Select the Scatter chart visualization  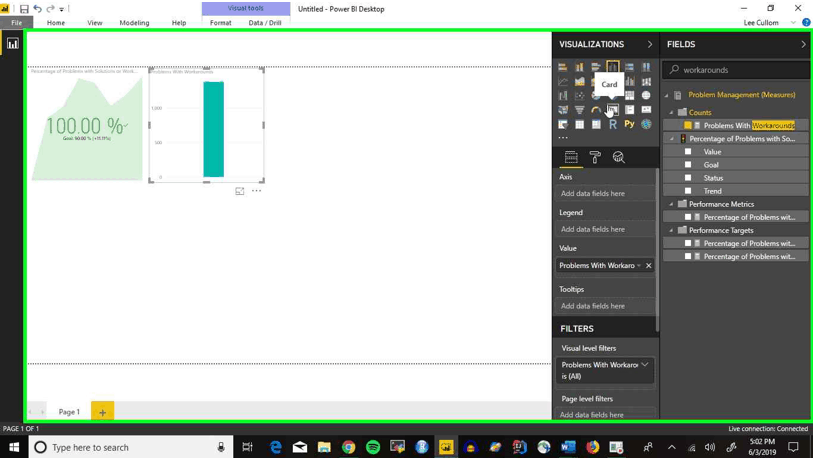click(579, 96)
